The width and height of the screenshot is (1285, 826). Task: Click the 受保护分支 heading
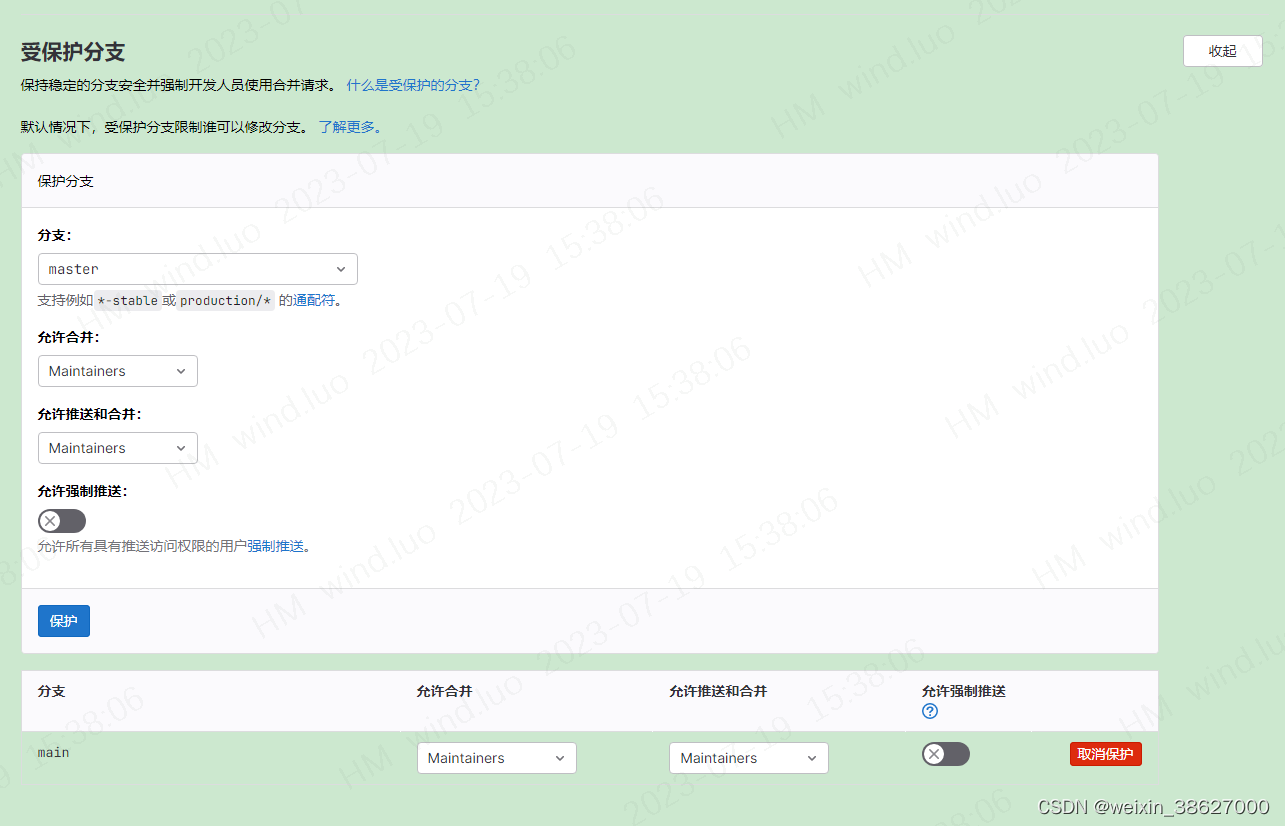coord(73,52)
